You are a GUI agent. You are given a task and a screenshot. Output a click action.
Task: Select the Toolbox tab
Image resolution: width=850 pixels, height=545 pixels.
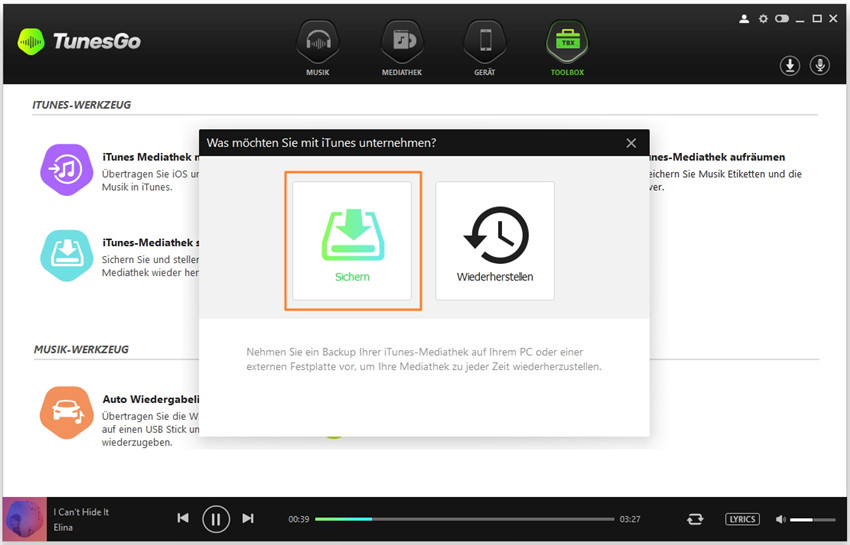(567, 49)
